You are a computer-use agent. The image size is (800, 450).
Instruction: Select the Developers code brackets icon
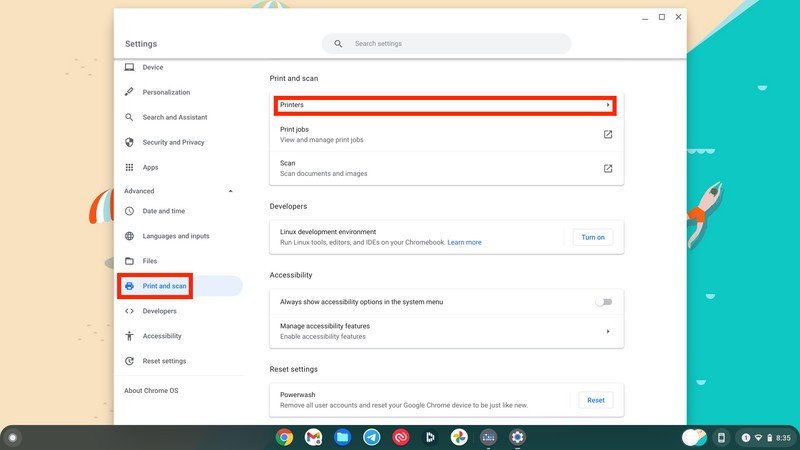coord(130,311)
